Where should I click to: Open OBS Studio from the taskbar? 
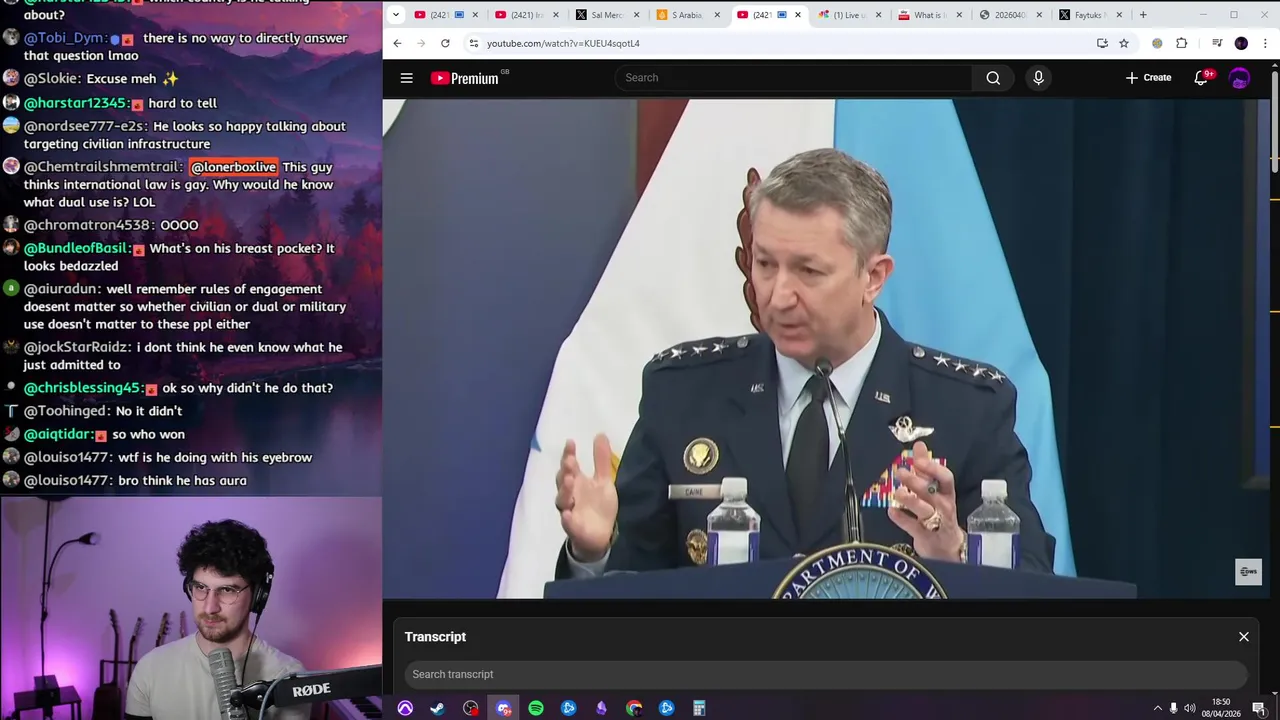coord(471,709)
